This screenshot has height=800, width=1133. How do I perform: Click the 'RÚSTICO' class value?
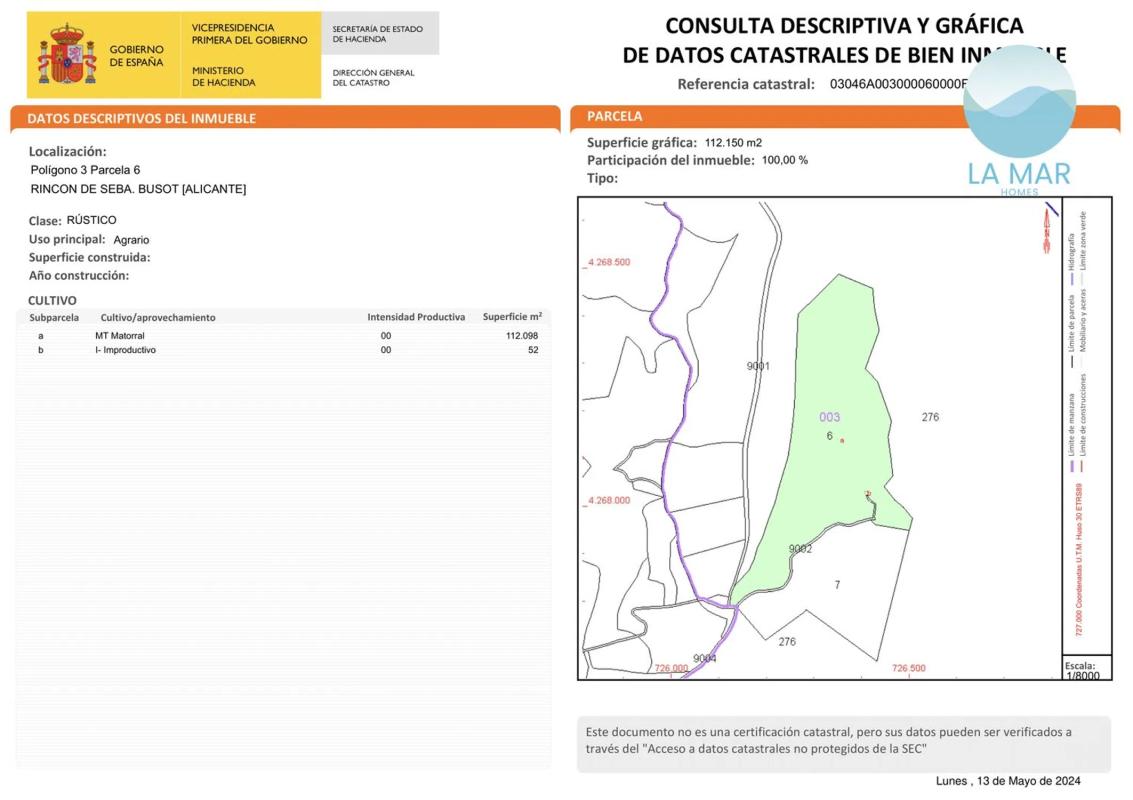(x=91, y=220)
